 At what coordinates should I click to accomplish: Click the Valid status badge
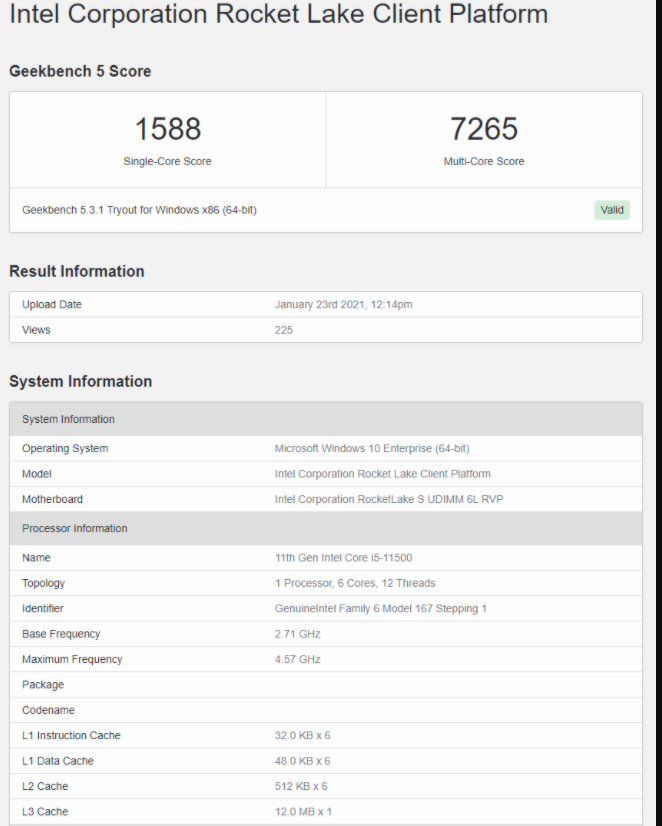point(612,210)
